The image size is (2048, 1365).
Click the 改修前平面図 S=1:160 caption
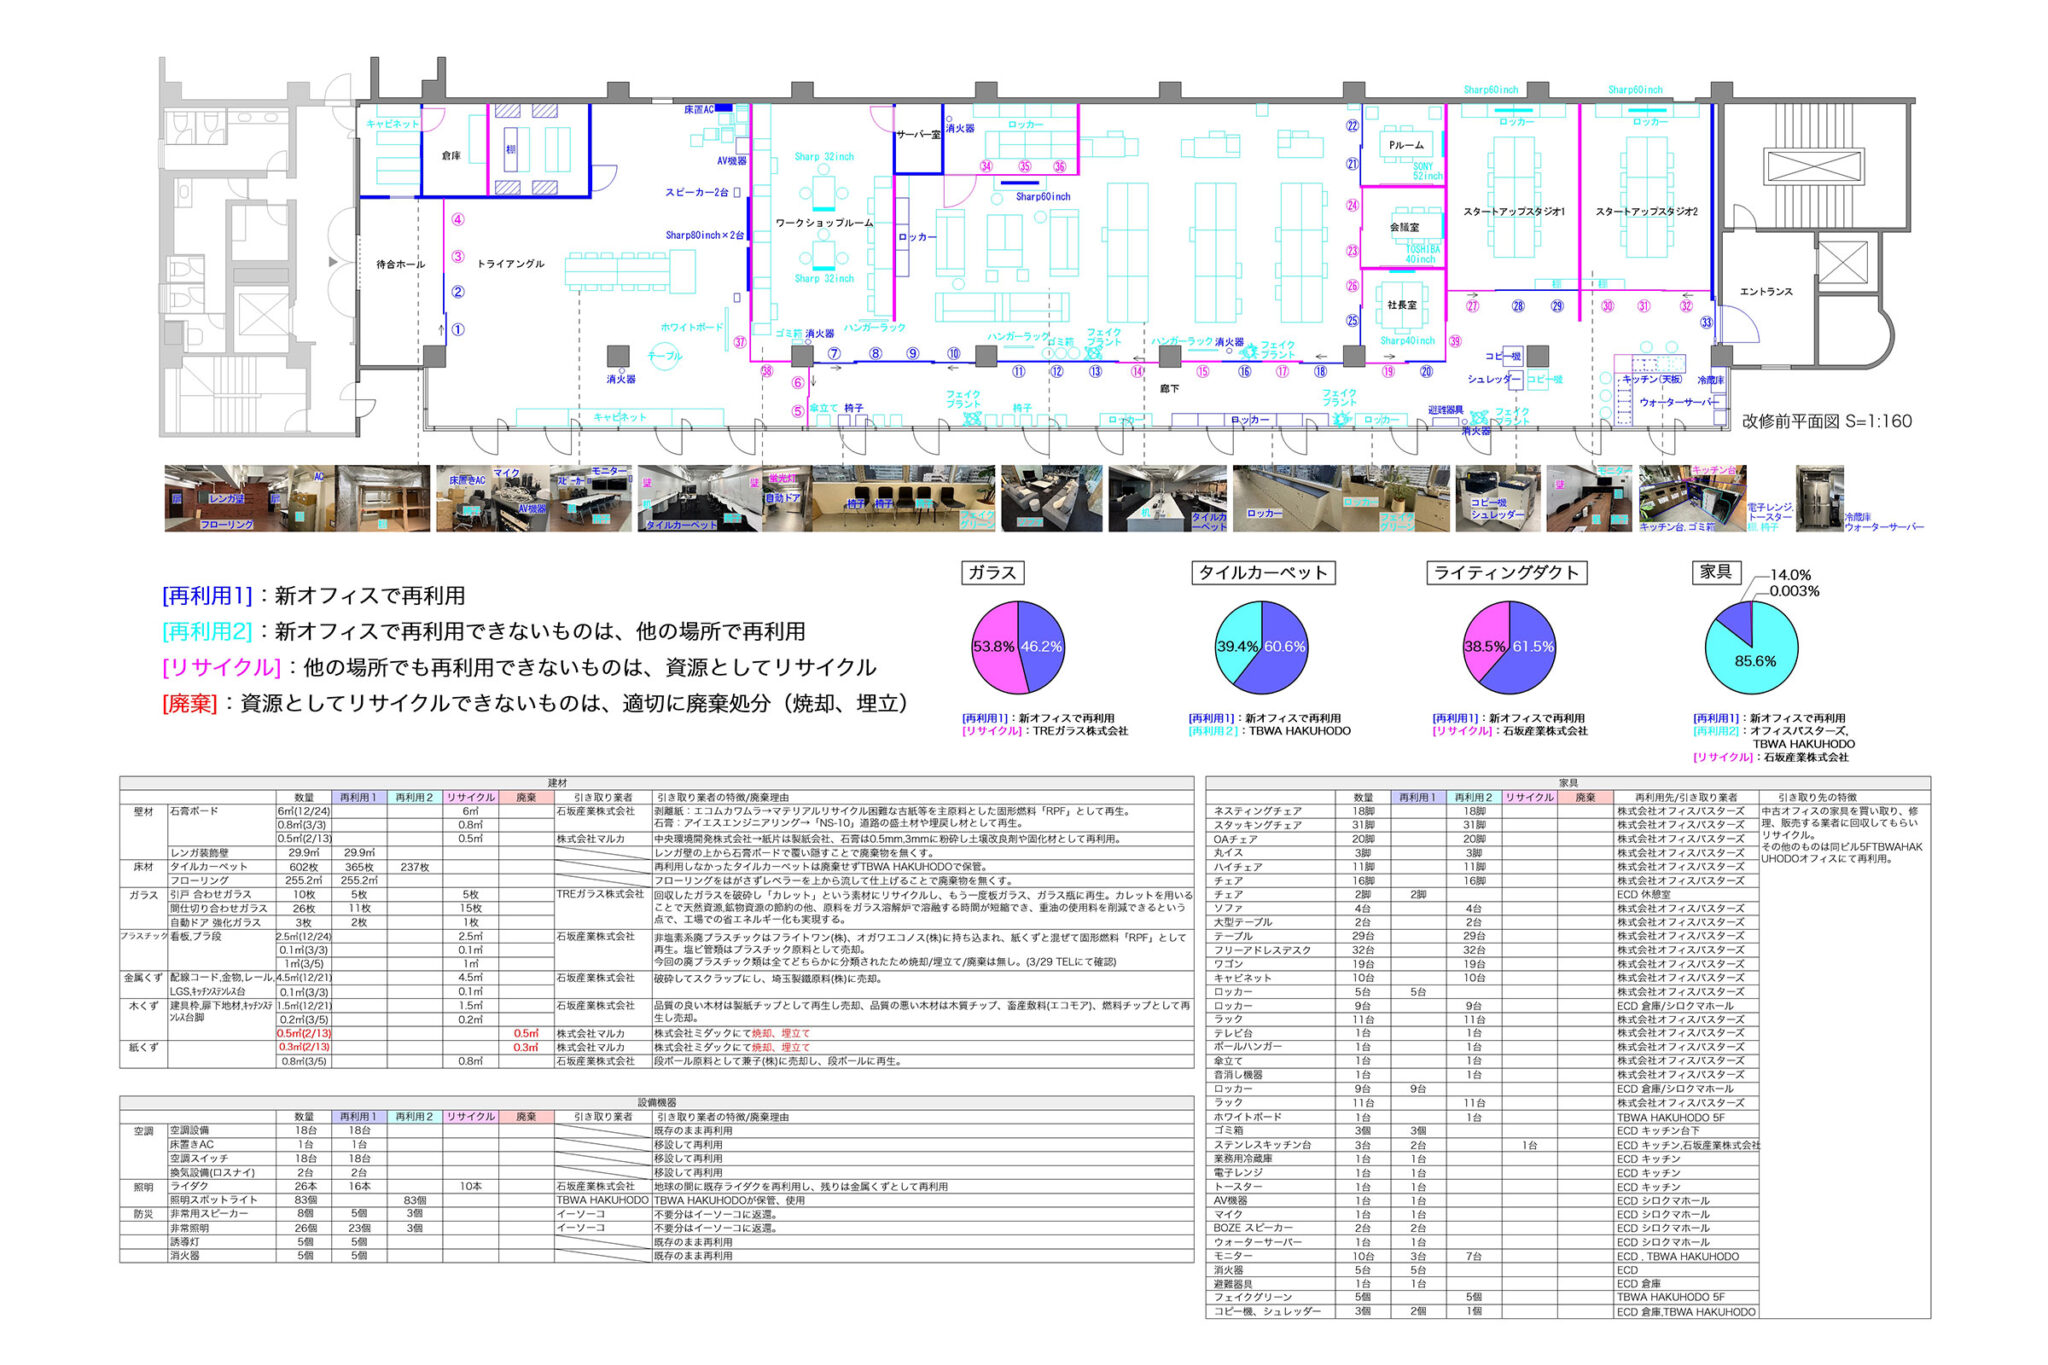pos(1826,422)
